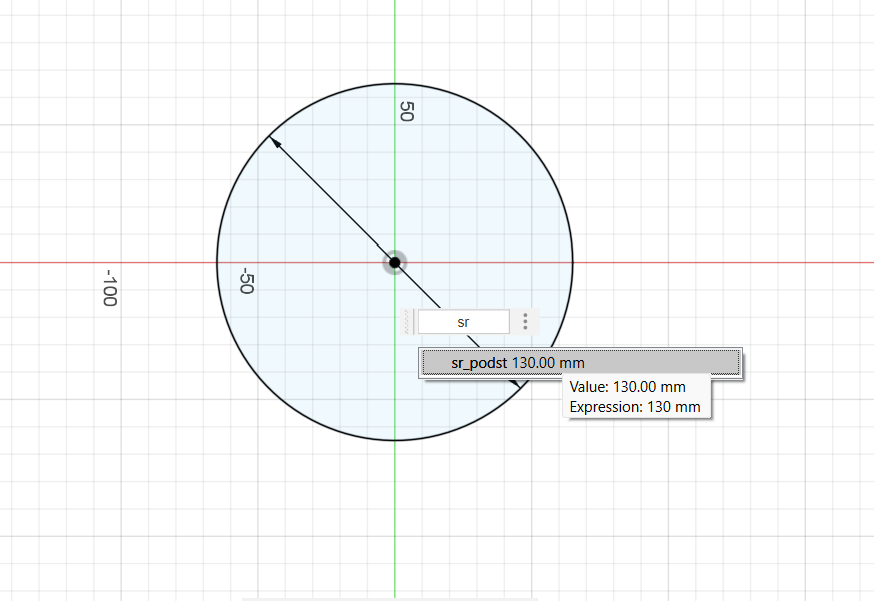874x601 pixels.
Task: Click the 'Expression: 130 mm' tooltip text
Action: (x=635, y=407)
